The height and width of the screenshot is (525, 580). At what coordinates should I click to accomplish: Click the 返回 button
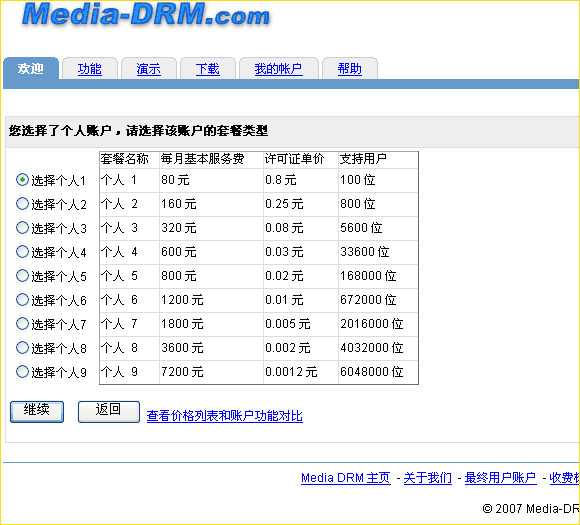click(x=108, y=411)
